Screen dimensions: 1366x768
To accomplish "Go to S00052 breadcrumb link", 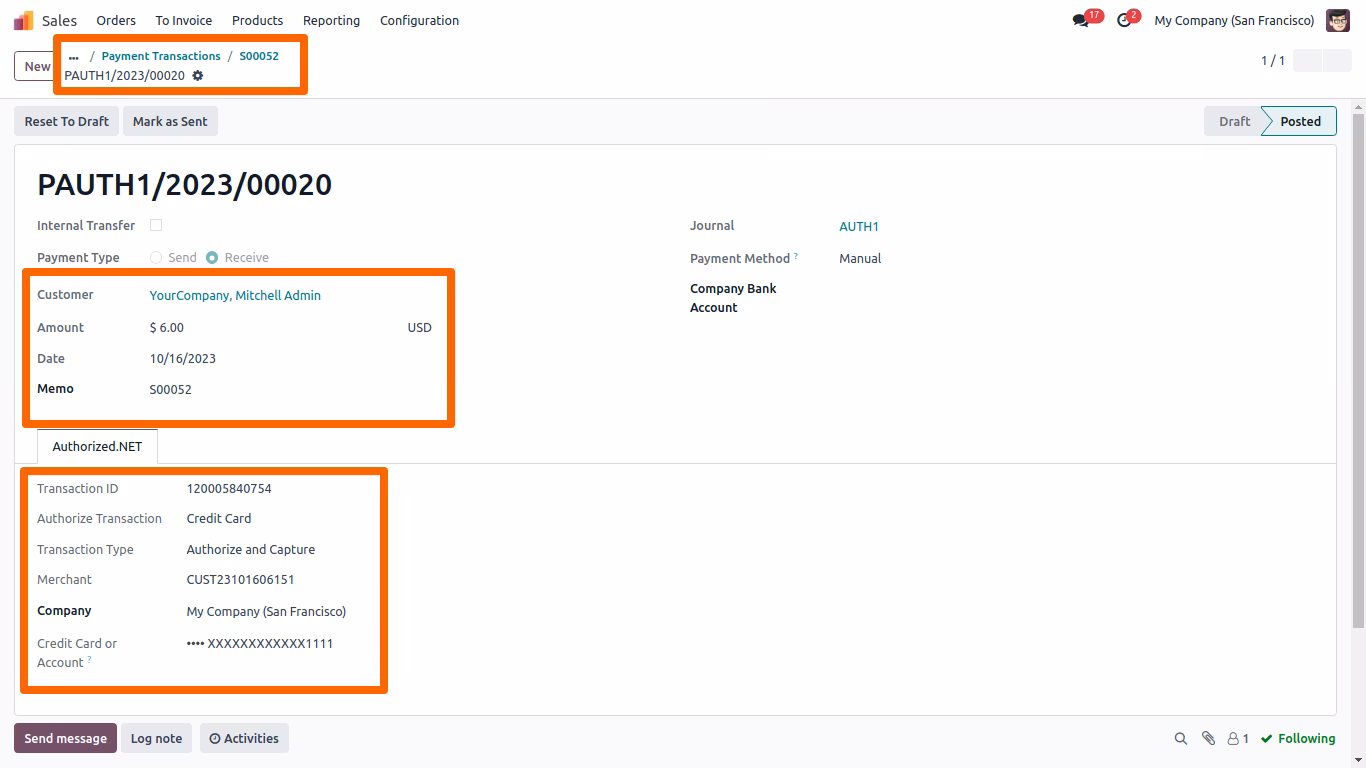I will [259, 56].
